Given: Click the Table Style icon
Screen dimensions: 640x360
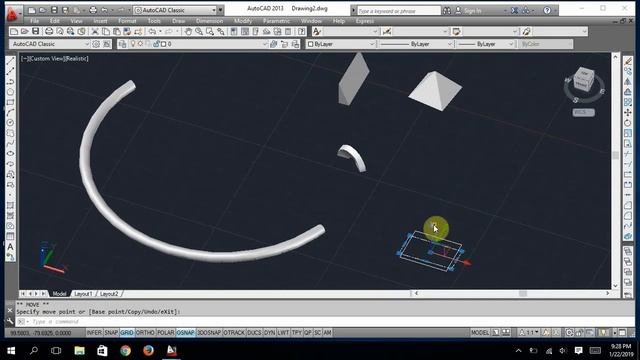Looking at the screenshot, I should 456,31.
